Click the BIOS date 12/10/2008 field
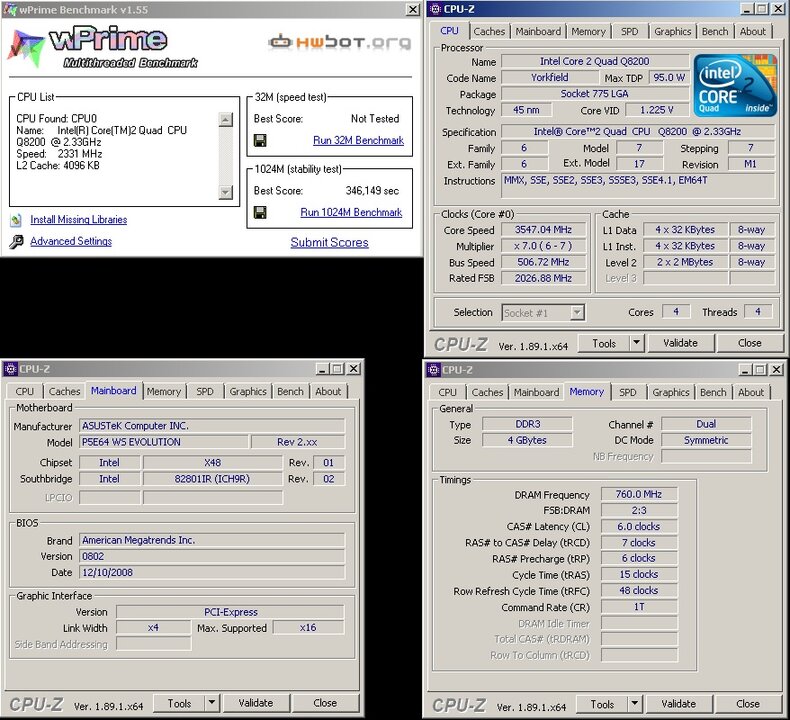The height and width of the screenshot is (720, 790). (x=212, y=572)
